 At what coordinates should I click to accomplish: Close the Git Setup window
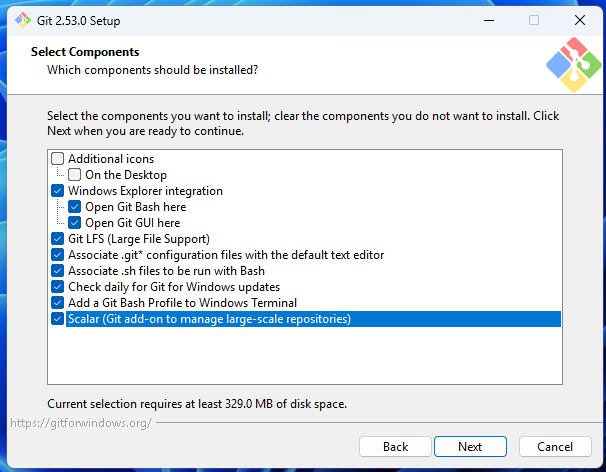(x=580, y=19)
